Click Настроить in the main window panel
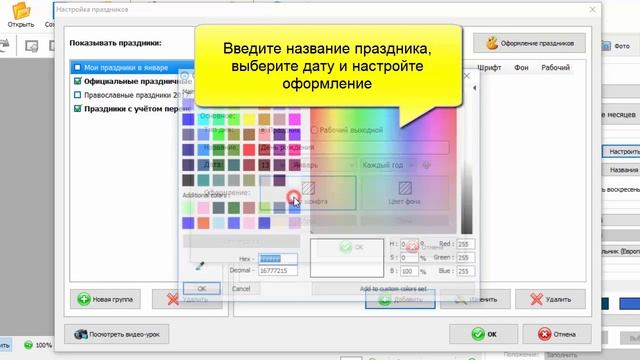This screenshot has width=640, height=360. 622,151
